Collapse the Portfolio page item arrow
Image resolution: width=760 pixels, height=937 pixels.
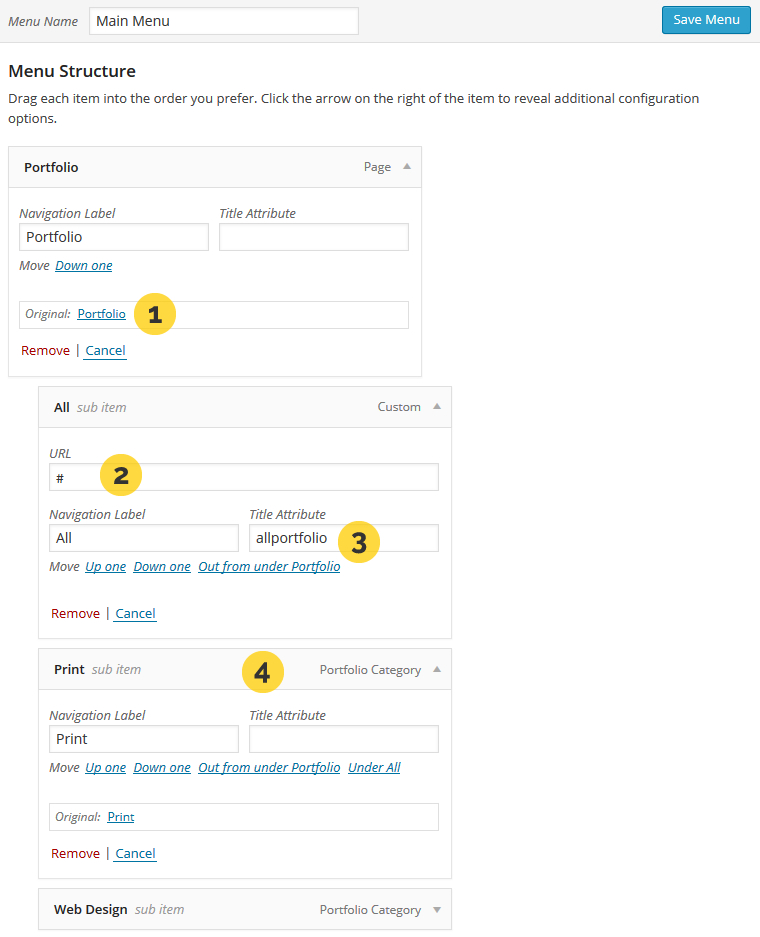(407, 167)
